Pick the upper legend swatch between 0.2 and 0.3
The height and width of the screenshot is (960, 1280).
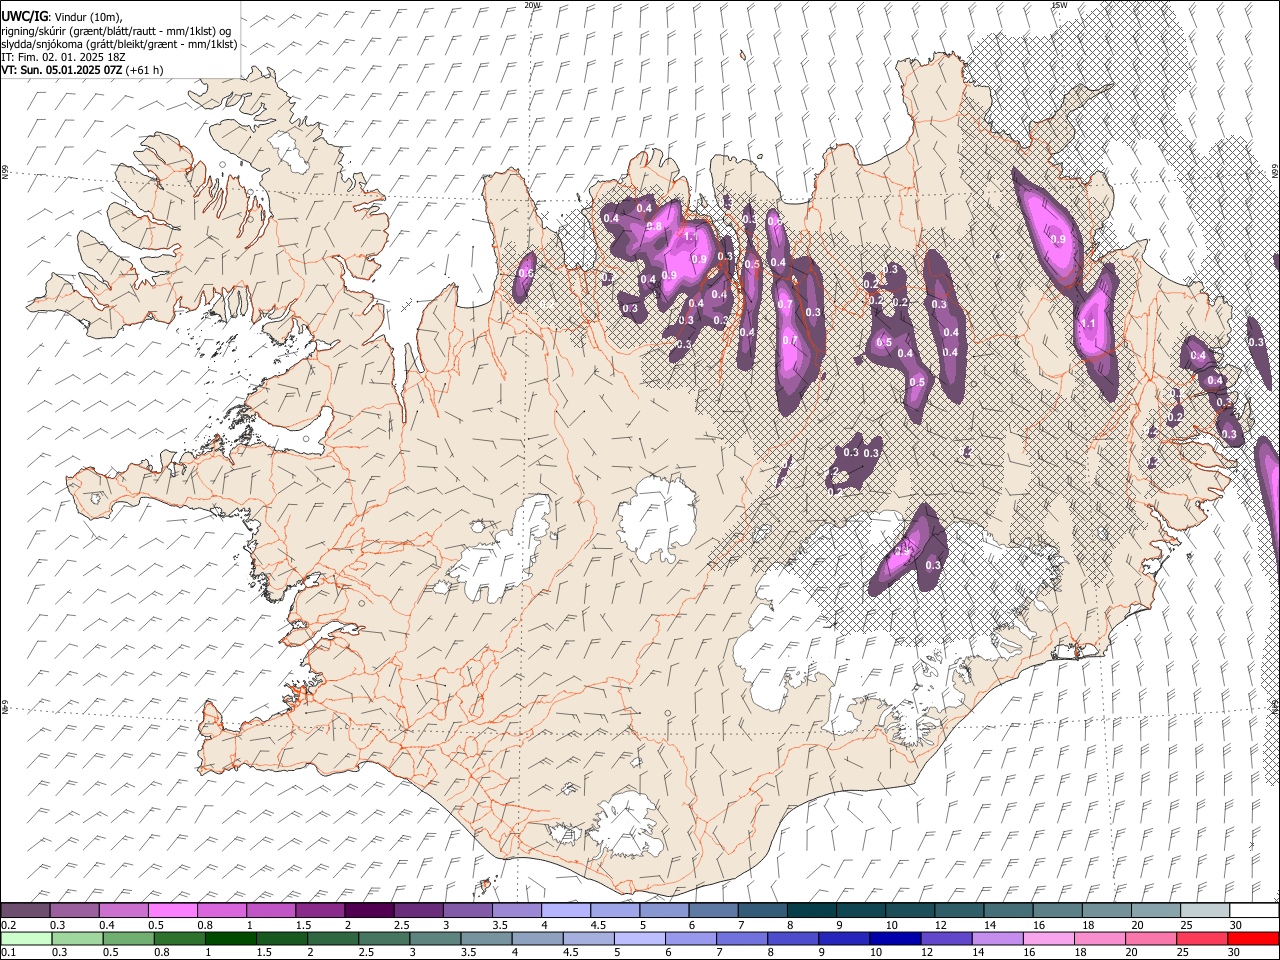(26, 910)
